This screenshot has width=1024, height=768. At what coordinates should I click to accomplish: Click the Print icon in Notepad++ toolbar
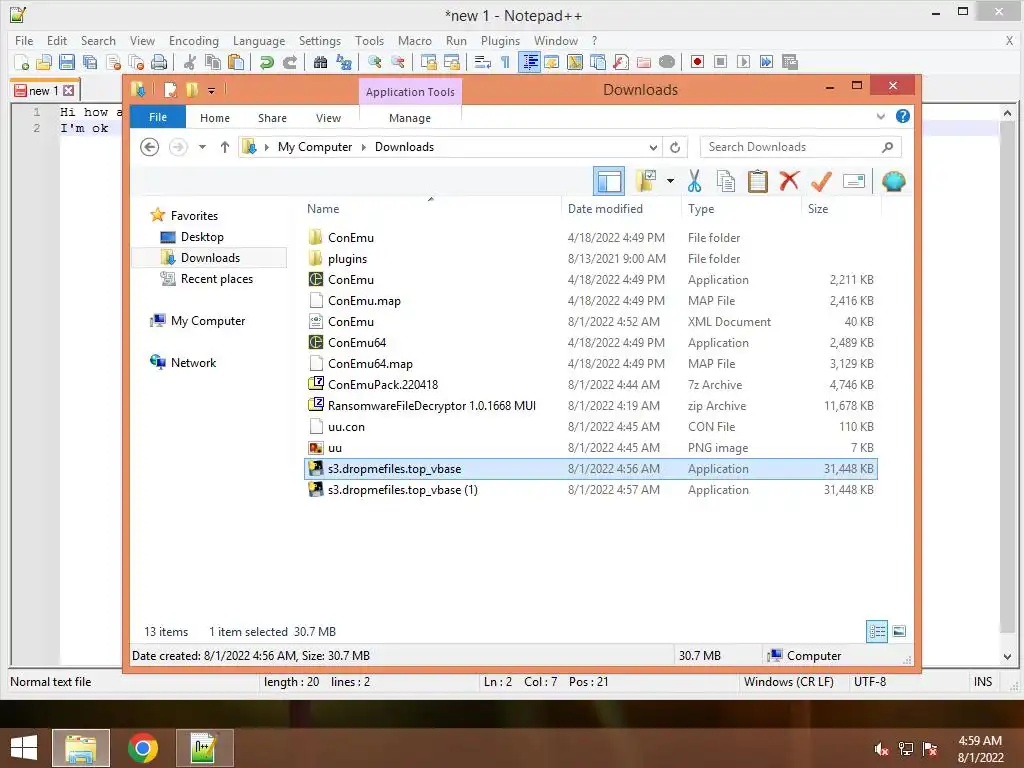pyautogui.click(x=159, y=62)
